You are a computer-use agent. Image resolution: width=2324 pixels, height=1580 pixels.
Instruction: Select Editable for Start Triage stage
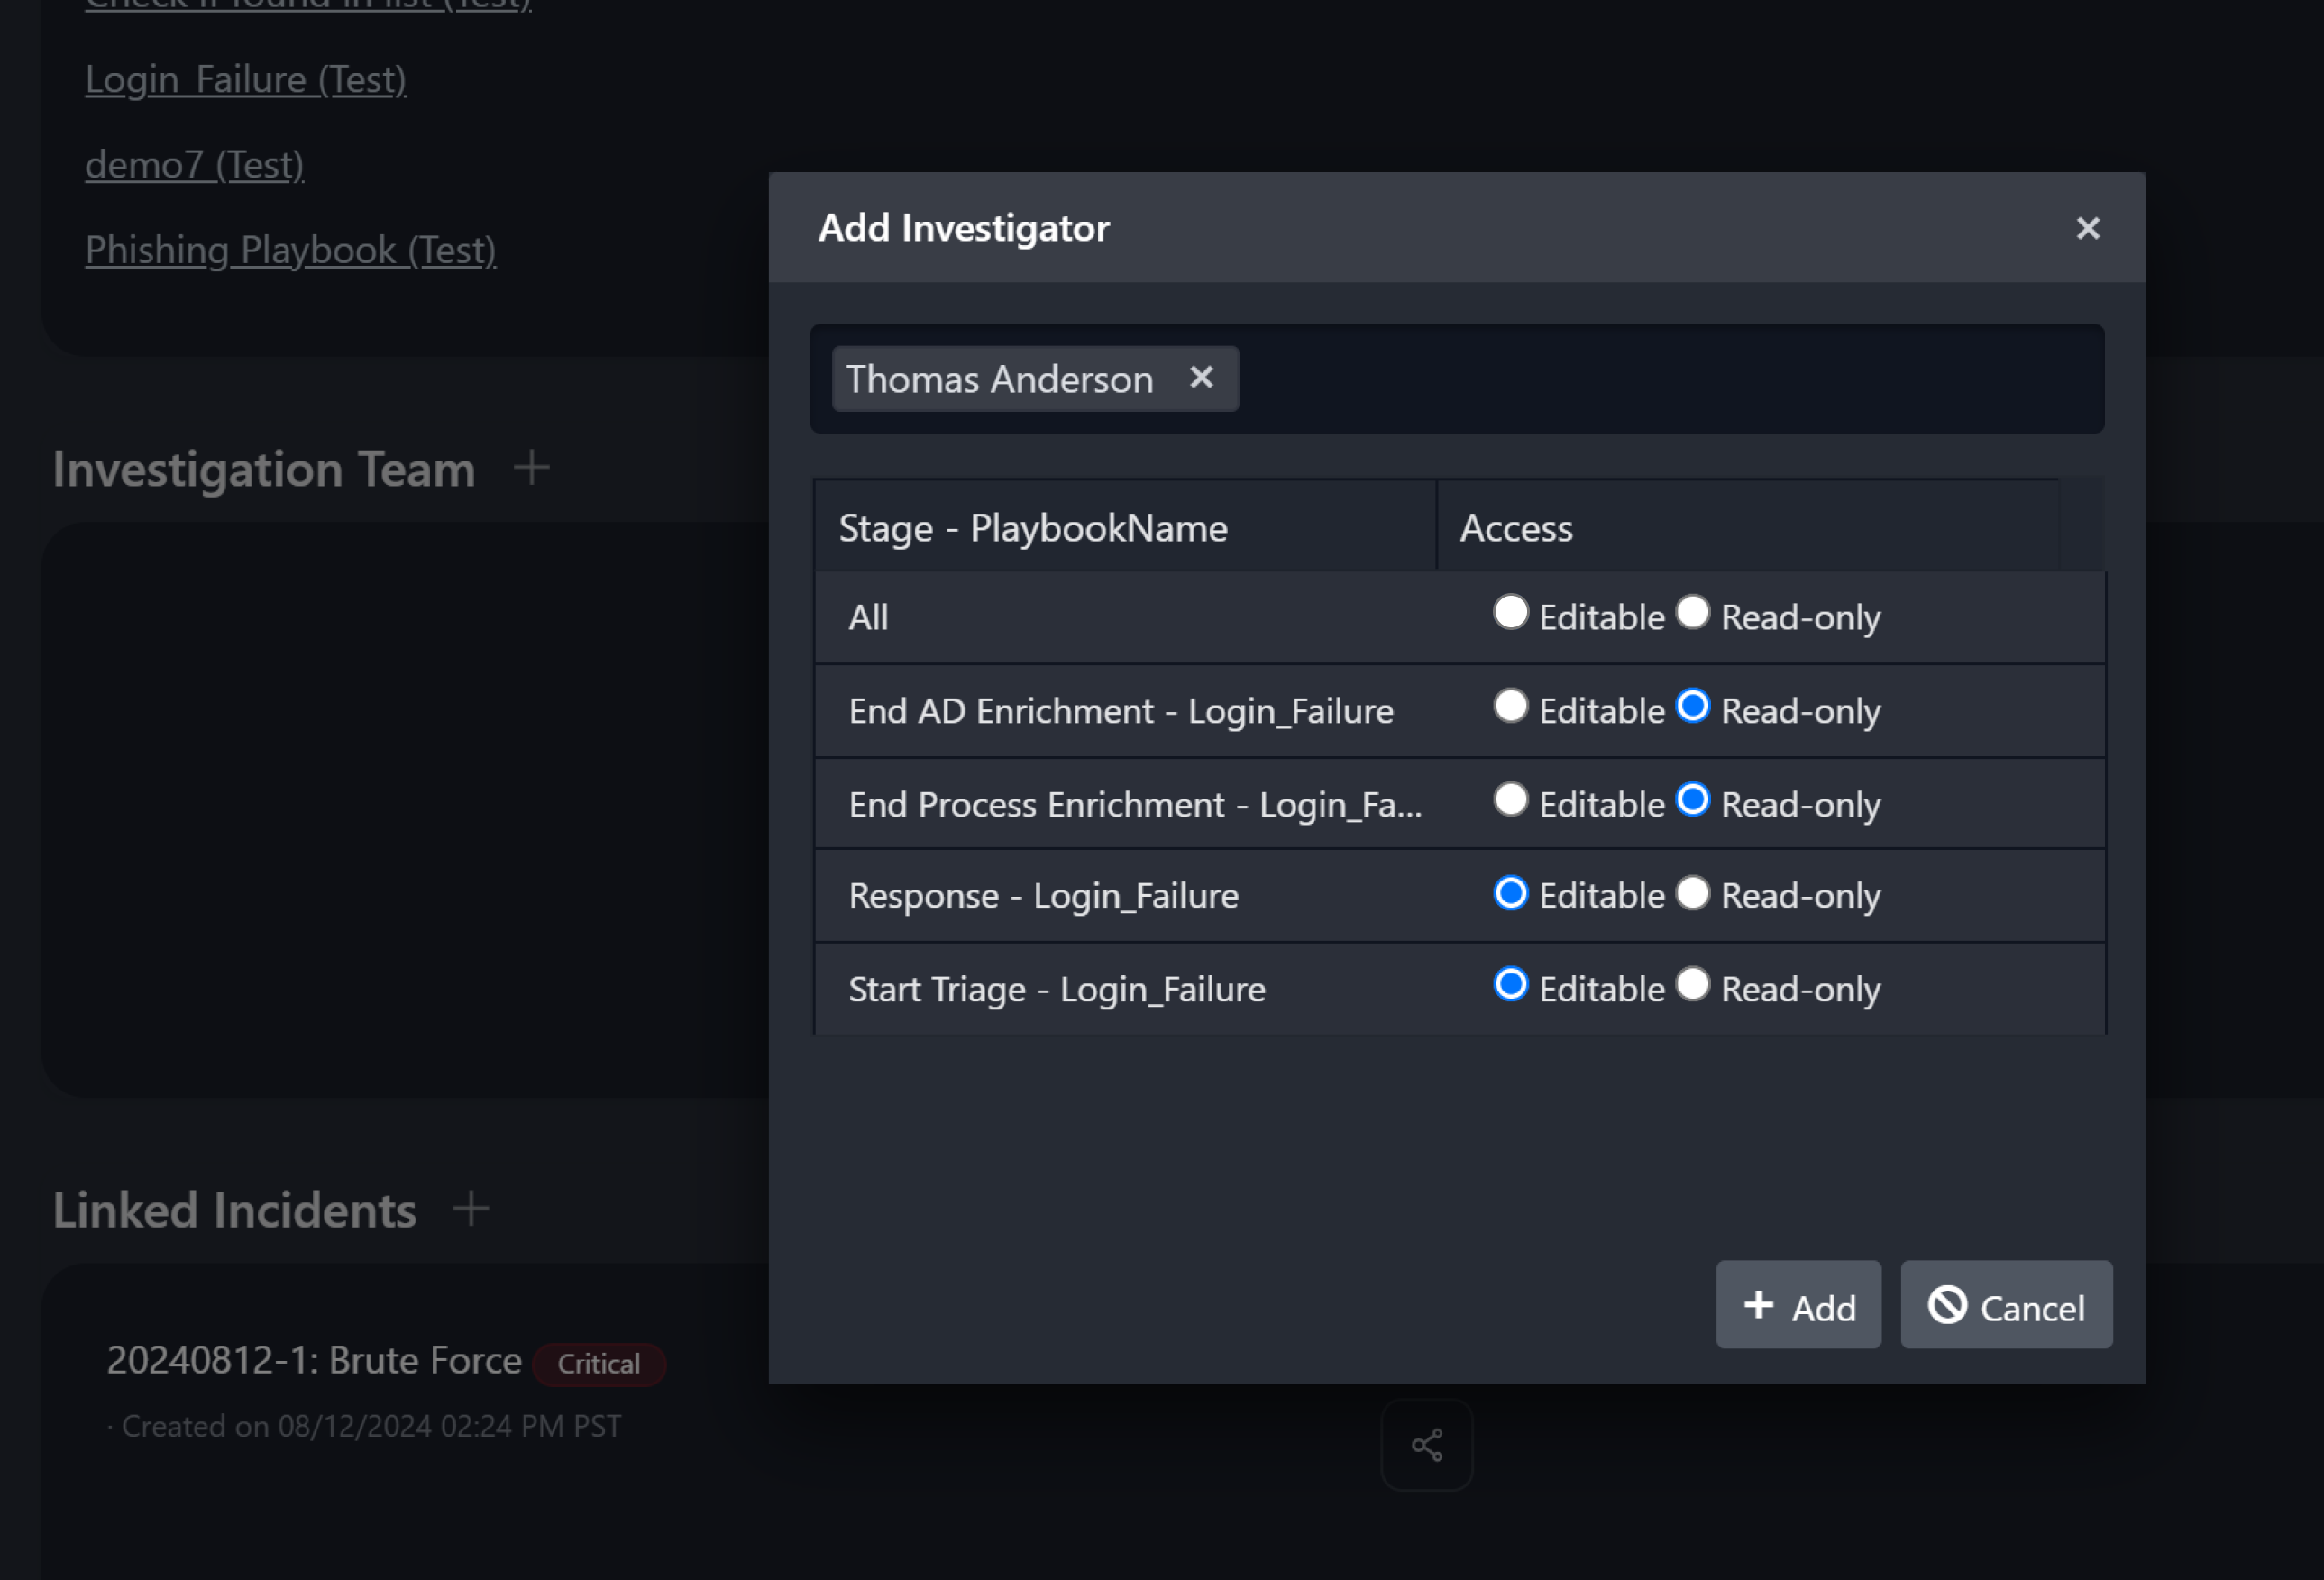pos(1510,984)
